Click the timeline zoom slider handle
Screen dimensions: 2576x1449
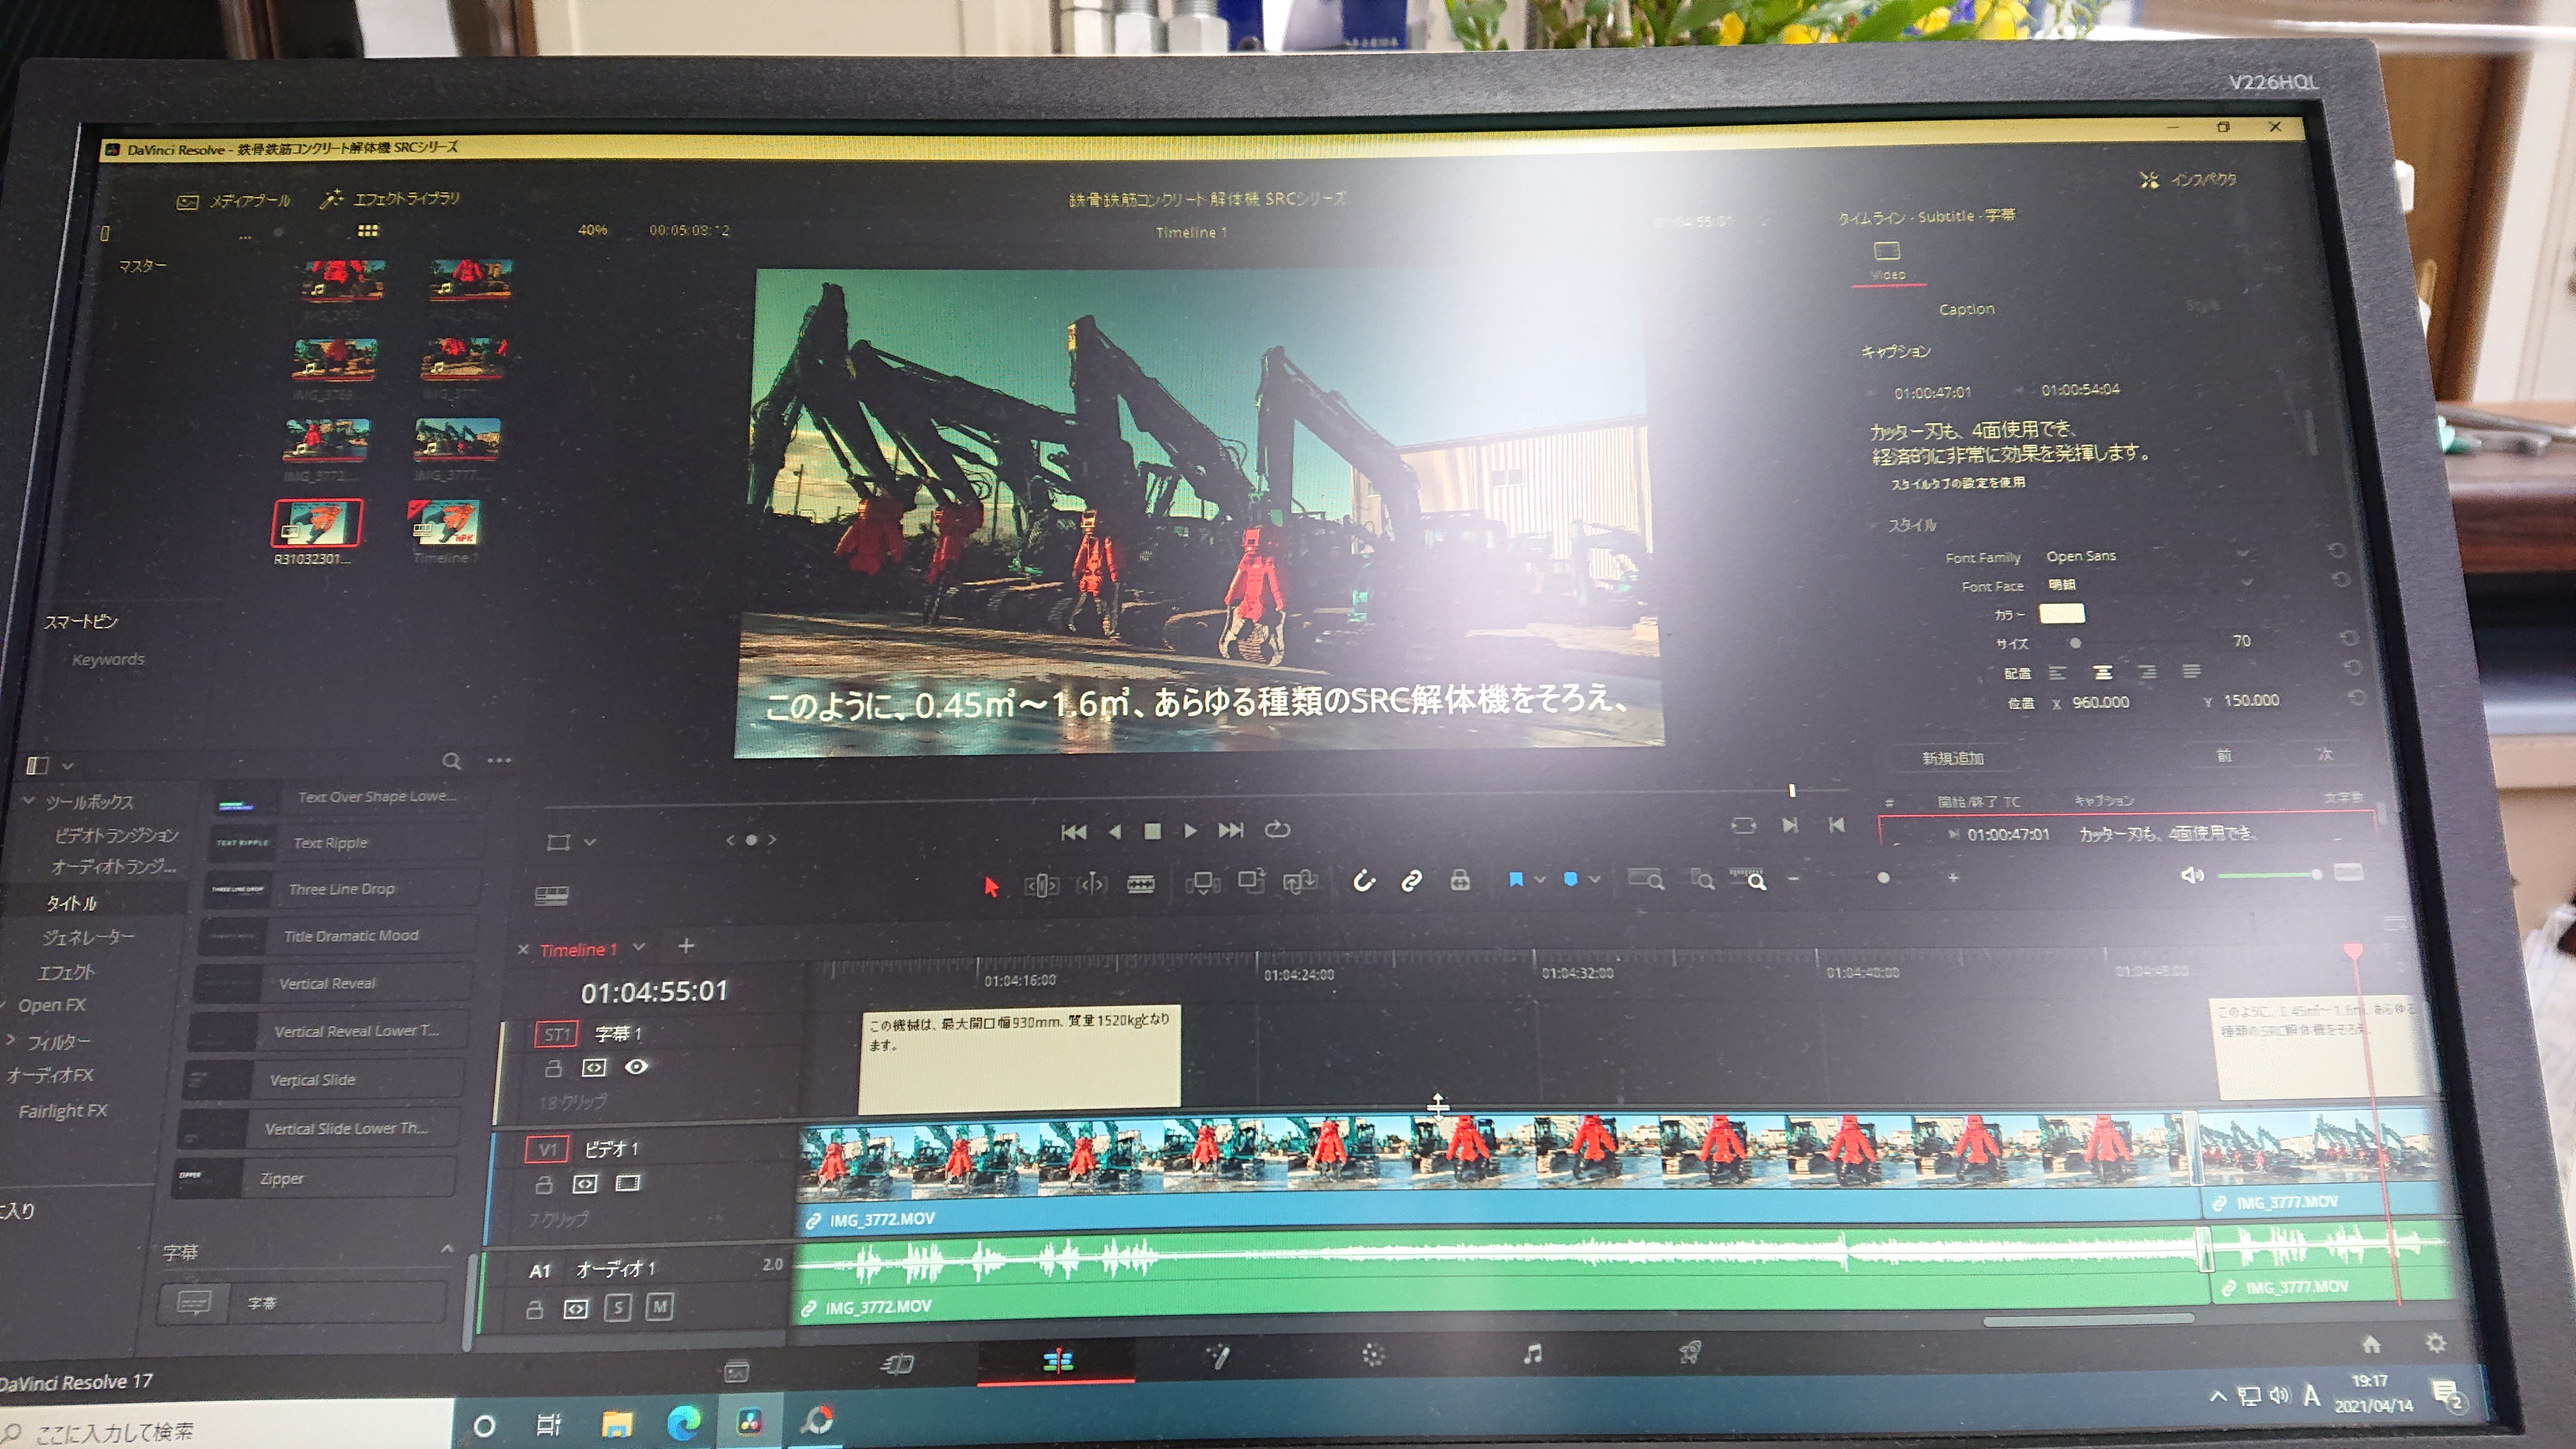[x=1883, y=878]
